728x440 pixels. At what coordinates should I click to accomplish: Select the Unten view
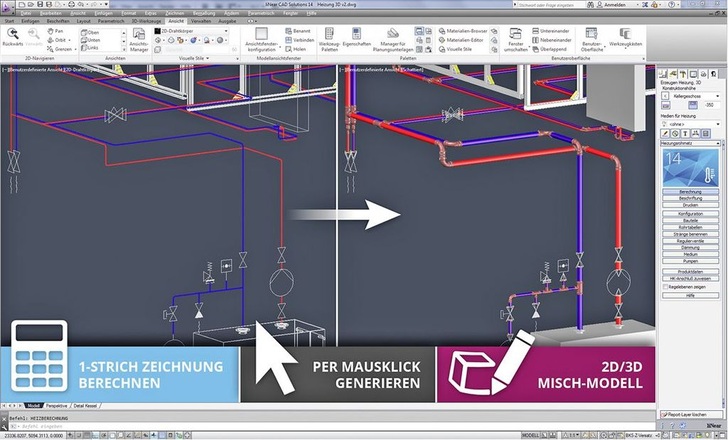click(x=91, y=40)
